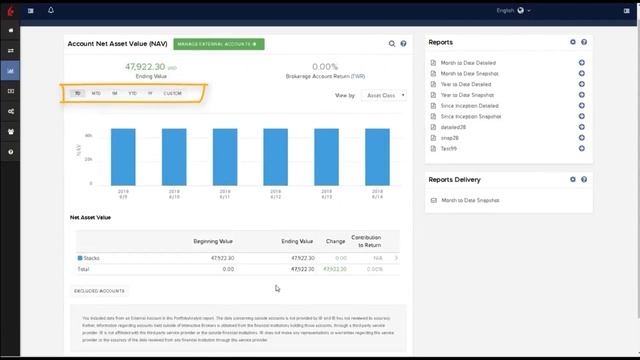Screen dimensions: 640x360
Task: Open the sidebar icon below the gears
Action: [x=11, y=131]
